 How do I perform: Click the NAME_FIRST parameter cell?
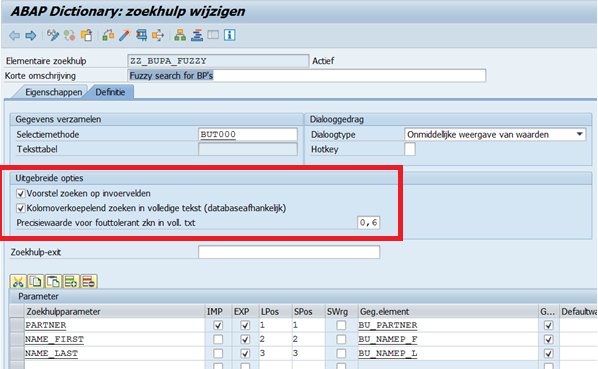coord(114,339)
